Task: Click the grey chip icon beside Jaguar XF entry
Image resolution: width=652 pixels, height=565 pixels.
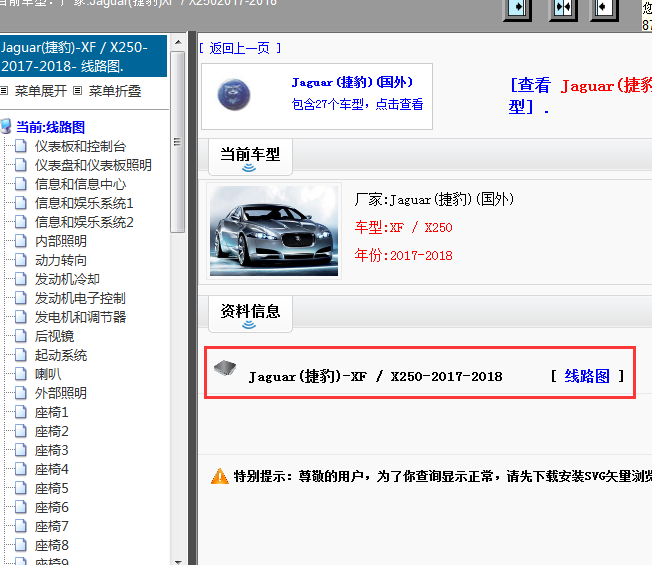Action: pos(225,368)
